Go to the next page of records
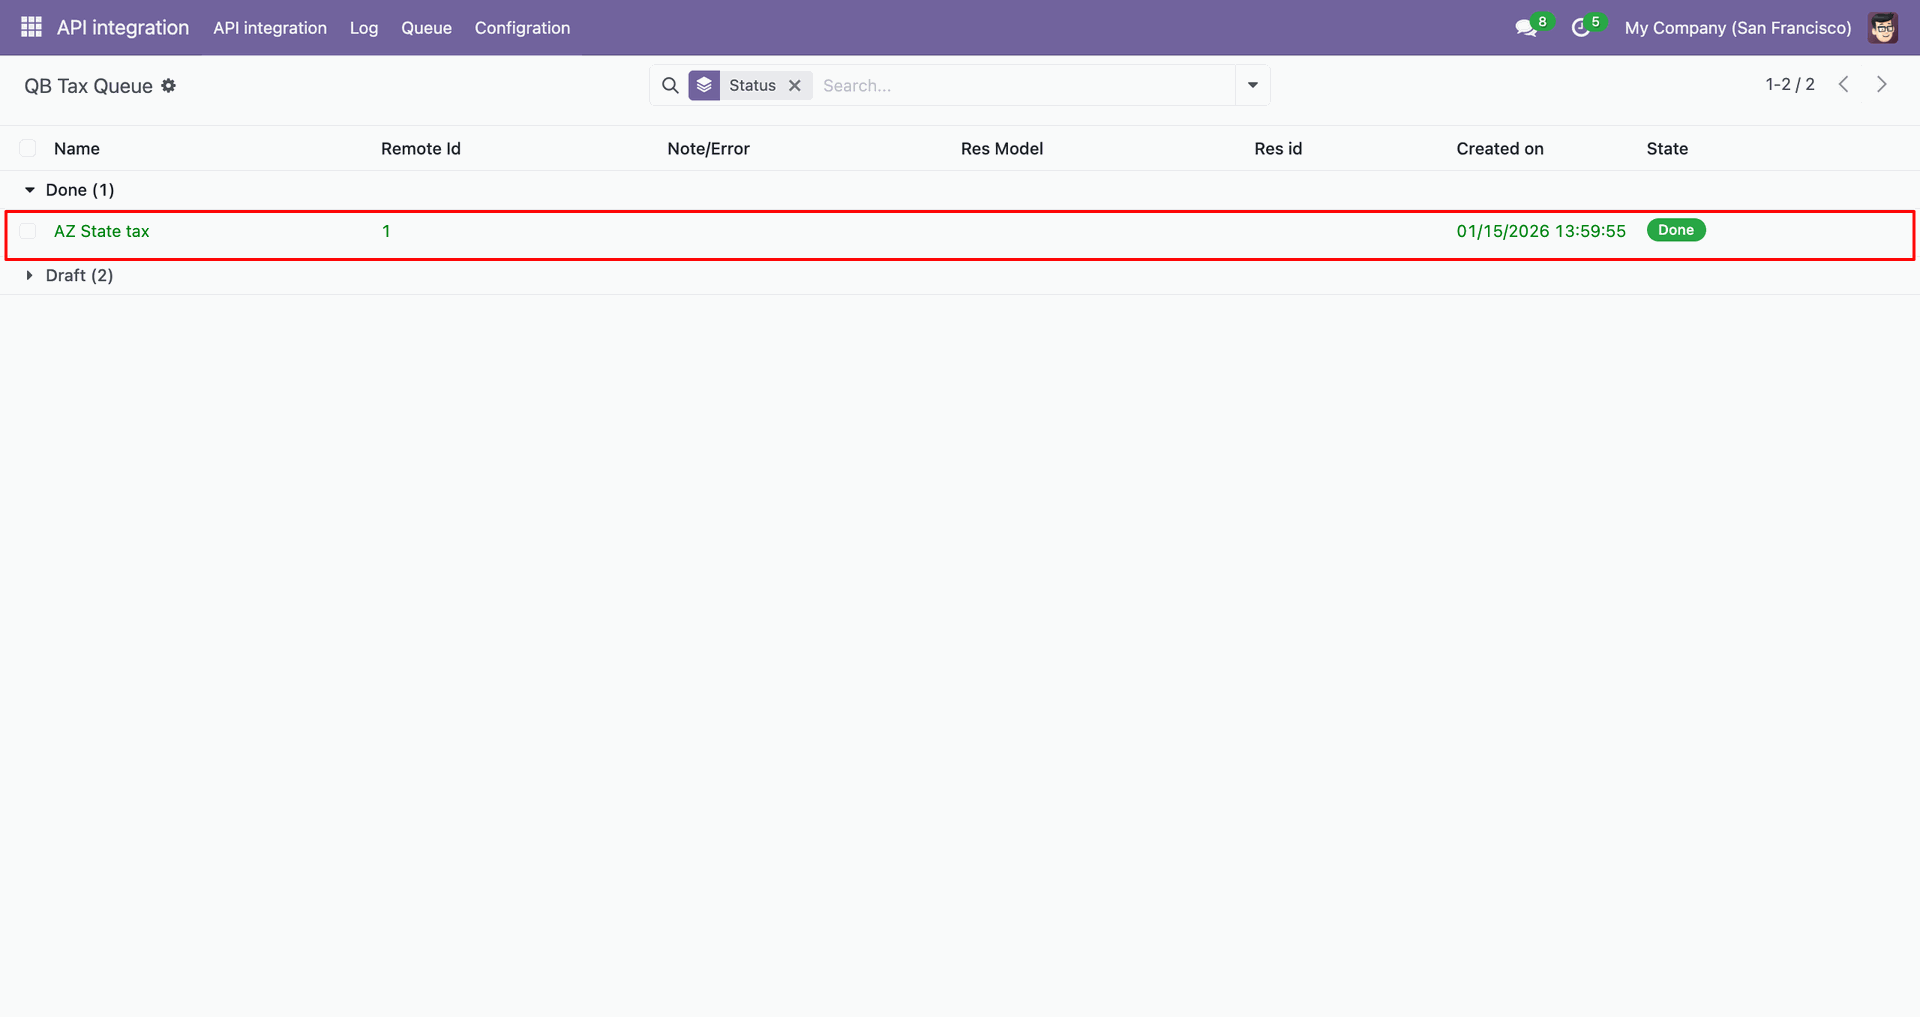 pyautogui.click(x=1881, y=84)
